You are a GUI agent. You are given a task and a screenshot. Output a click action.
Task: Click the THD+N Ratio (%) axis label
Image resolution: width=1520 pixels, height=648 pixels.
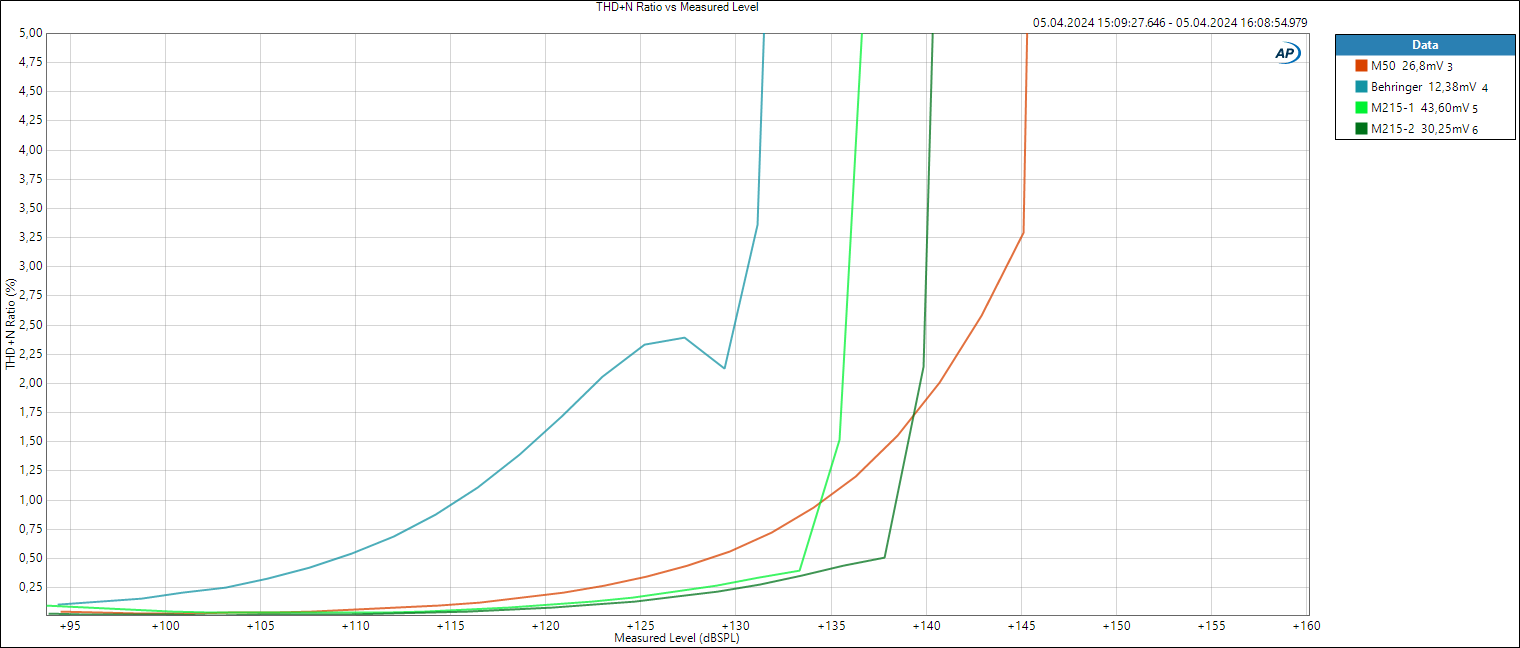[12, 325]
